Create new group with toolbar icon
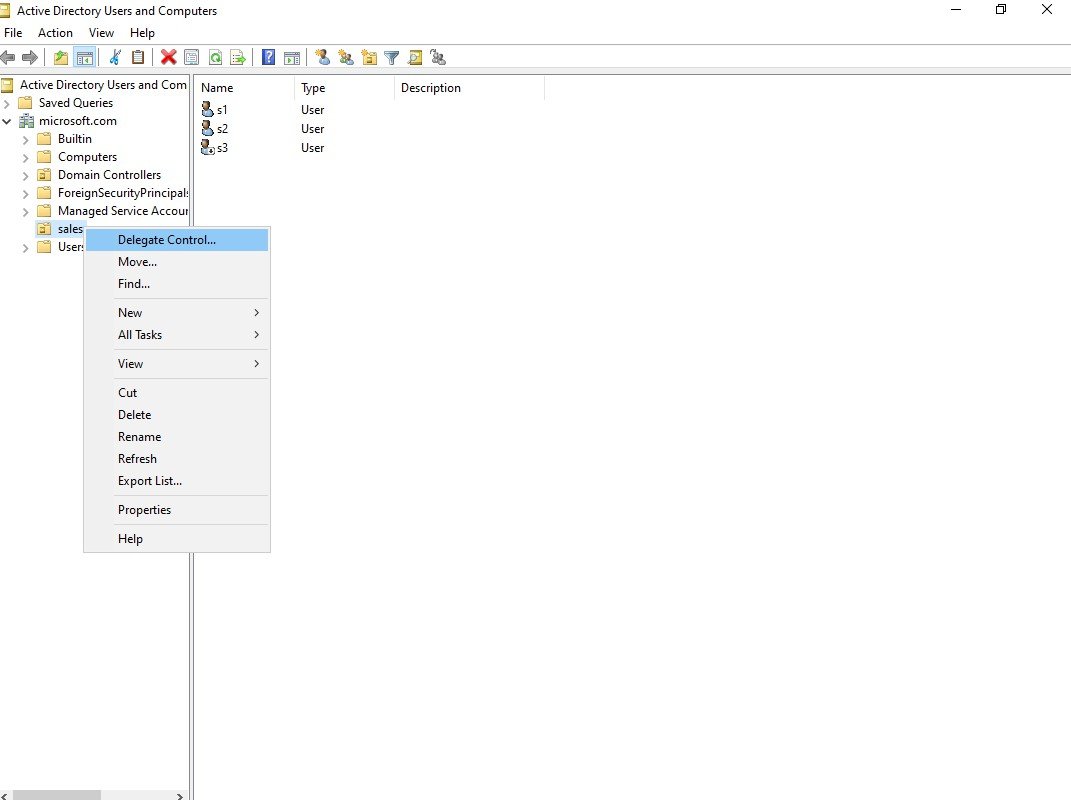The height and width of the screenshot is (800, 1071). pyautogui.click(x=346, y=58)
